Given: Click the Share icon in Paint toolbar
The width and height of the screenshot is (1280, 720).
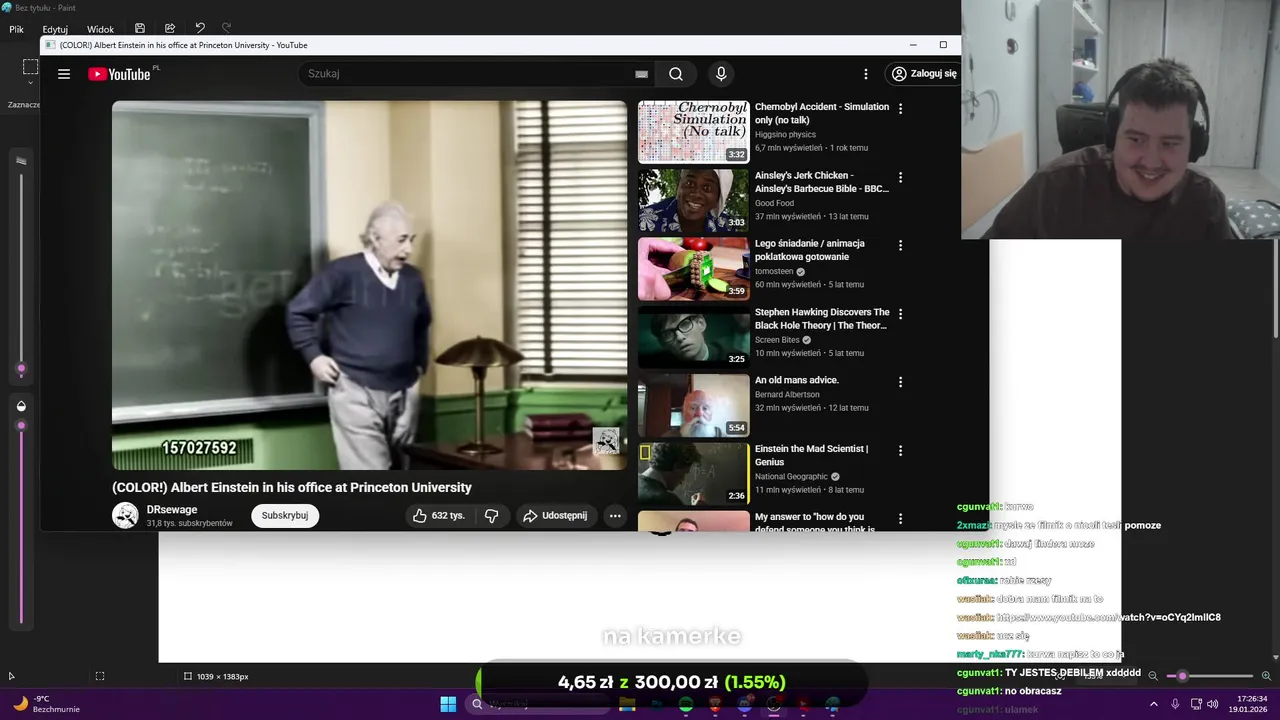Looking at the screenshot, I should point(170,29).
